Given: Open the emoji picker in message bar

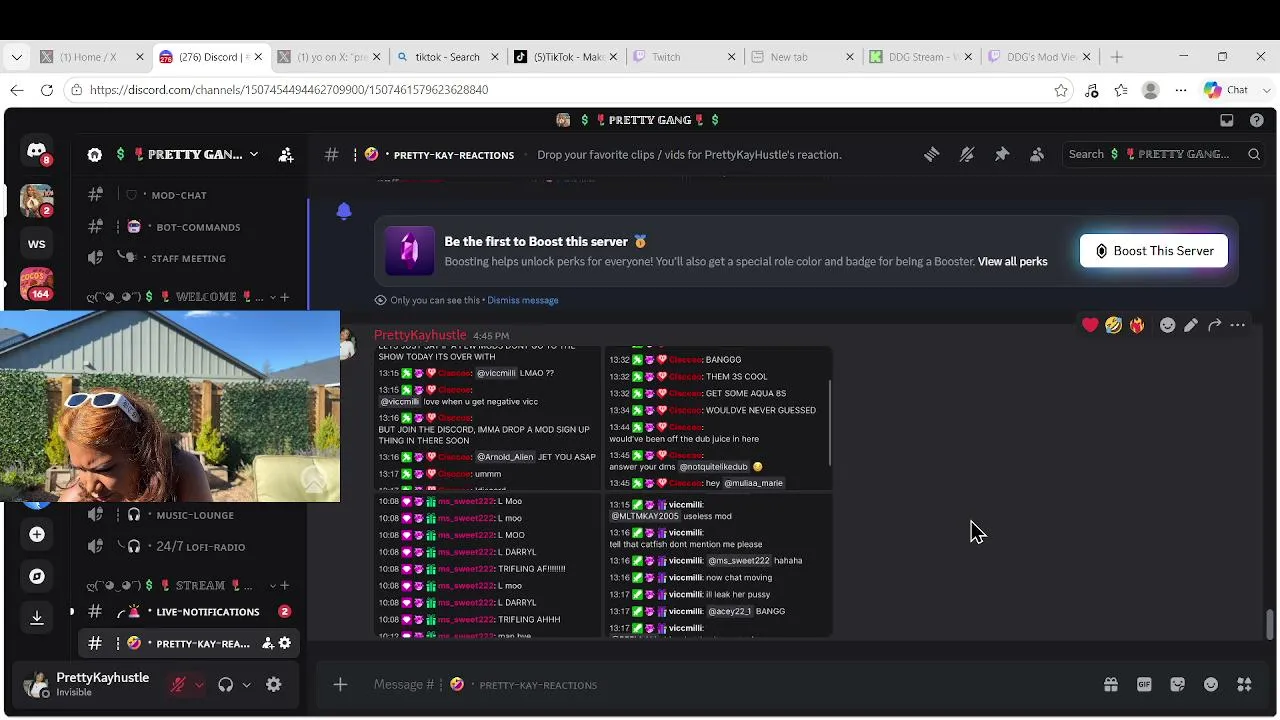Looking at the screenshot, I should pyautogui.click(x=1211, y=685).
